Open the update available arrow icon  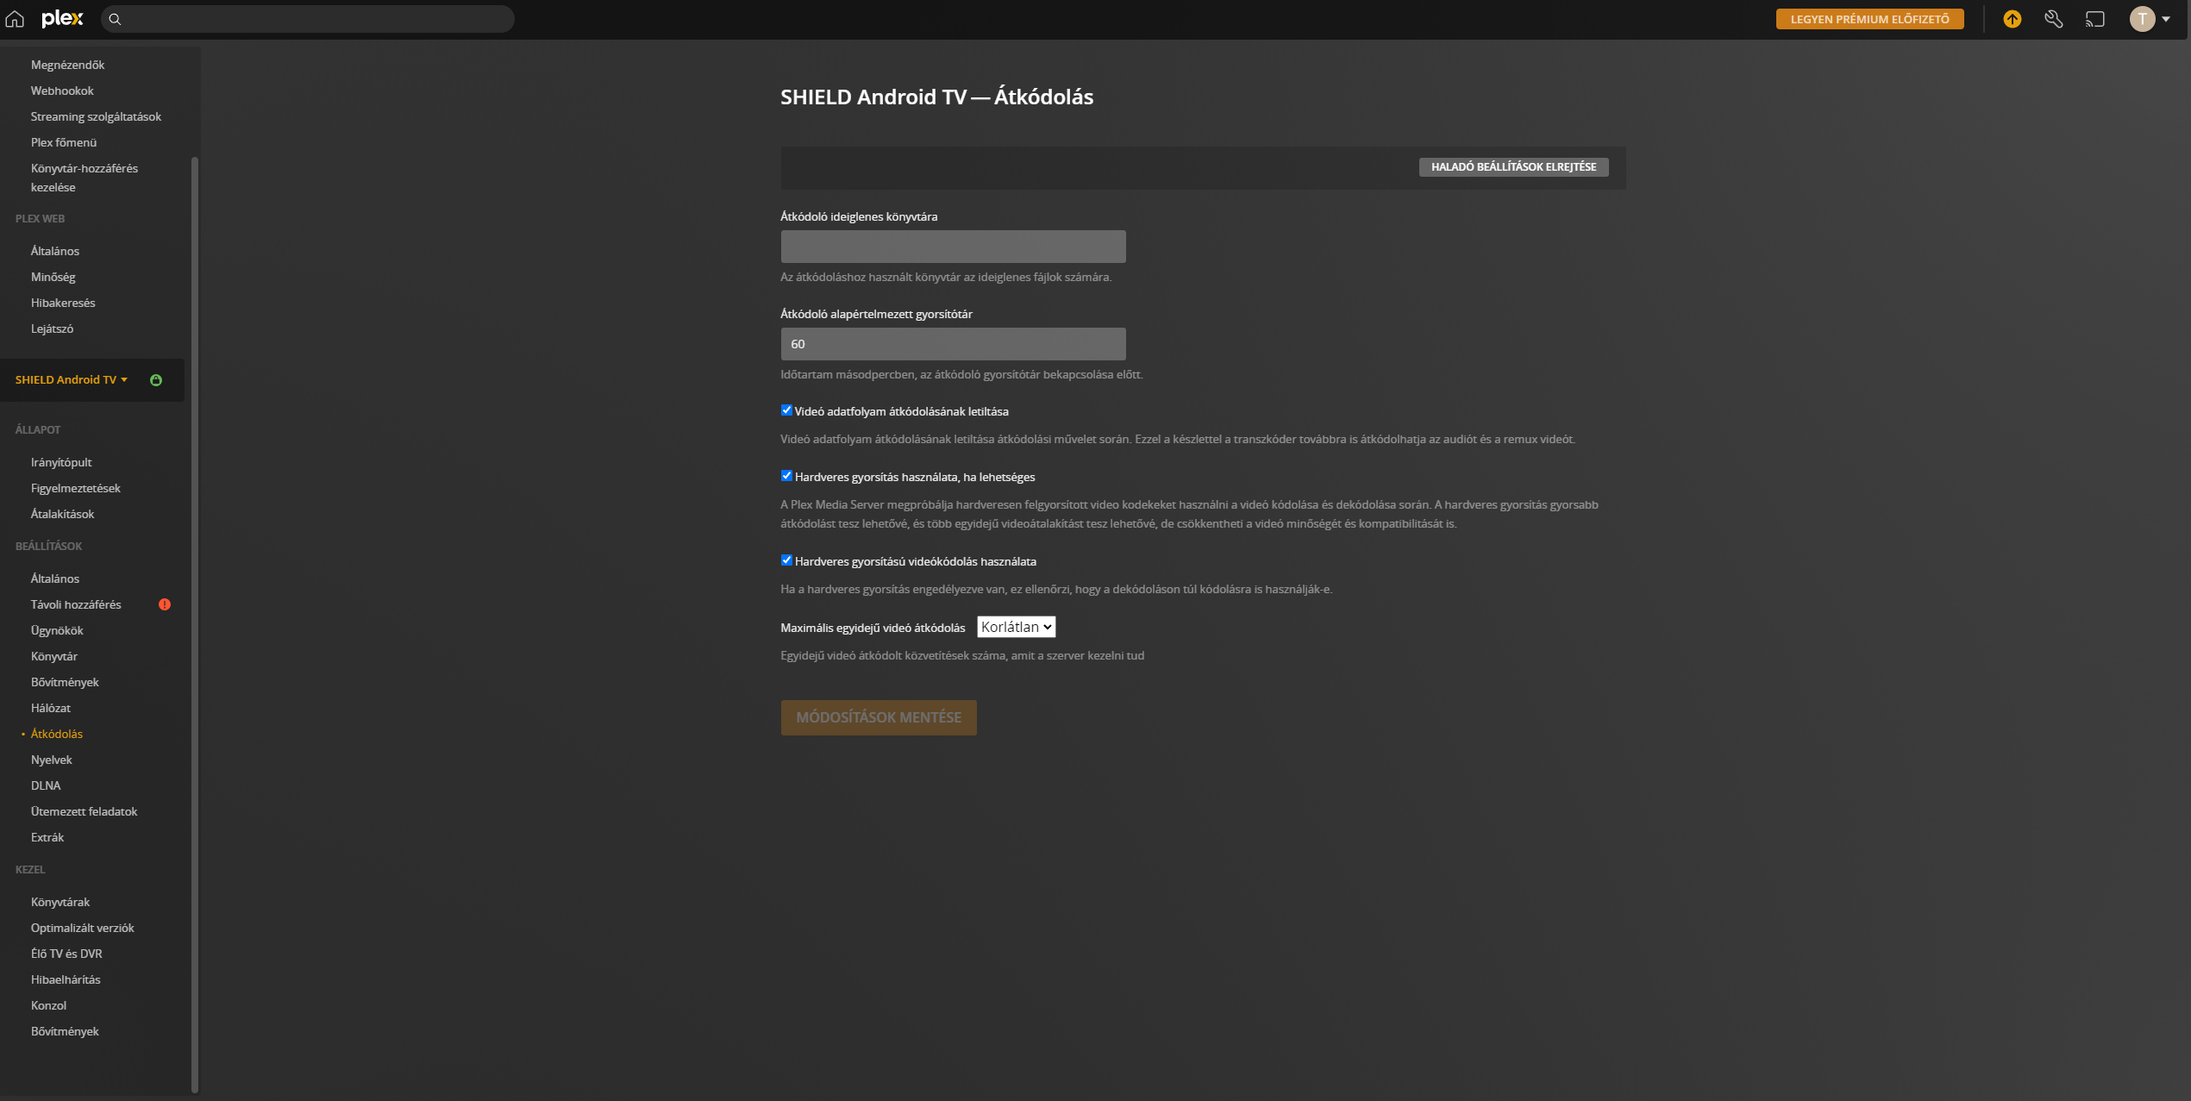(2012, 19)
